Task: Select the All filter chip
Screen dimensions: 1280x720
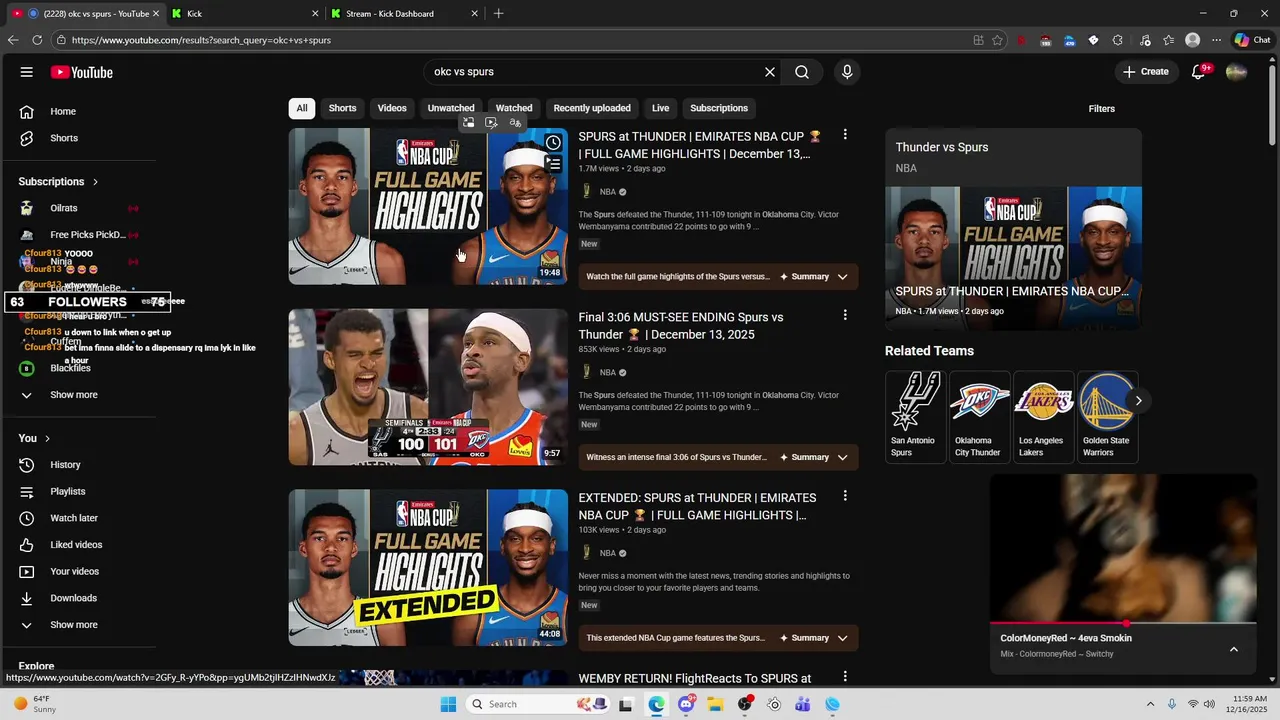Action: coord(302,108)
